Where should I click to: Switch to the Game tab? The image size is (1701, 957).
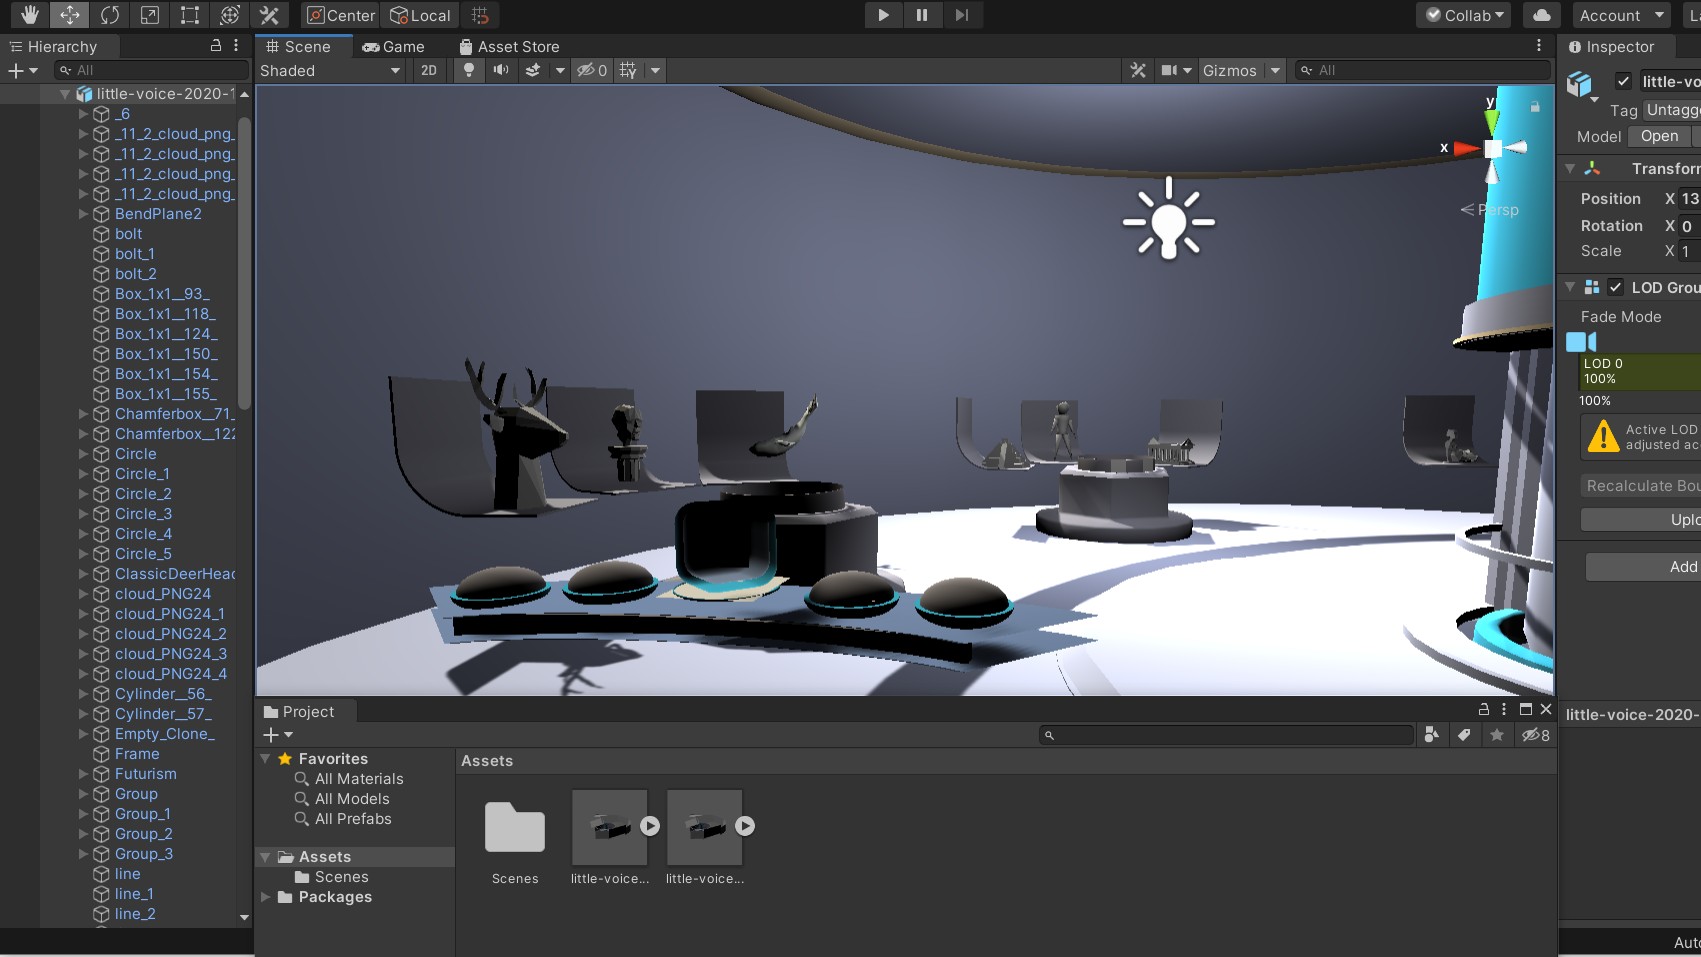[393, 47]
